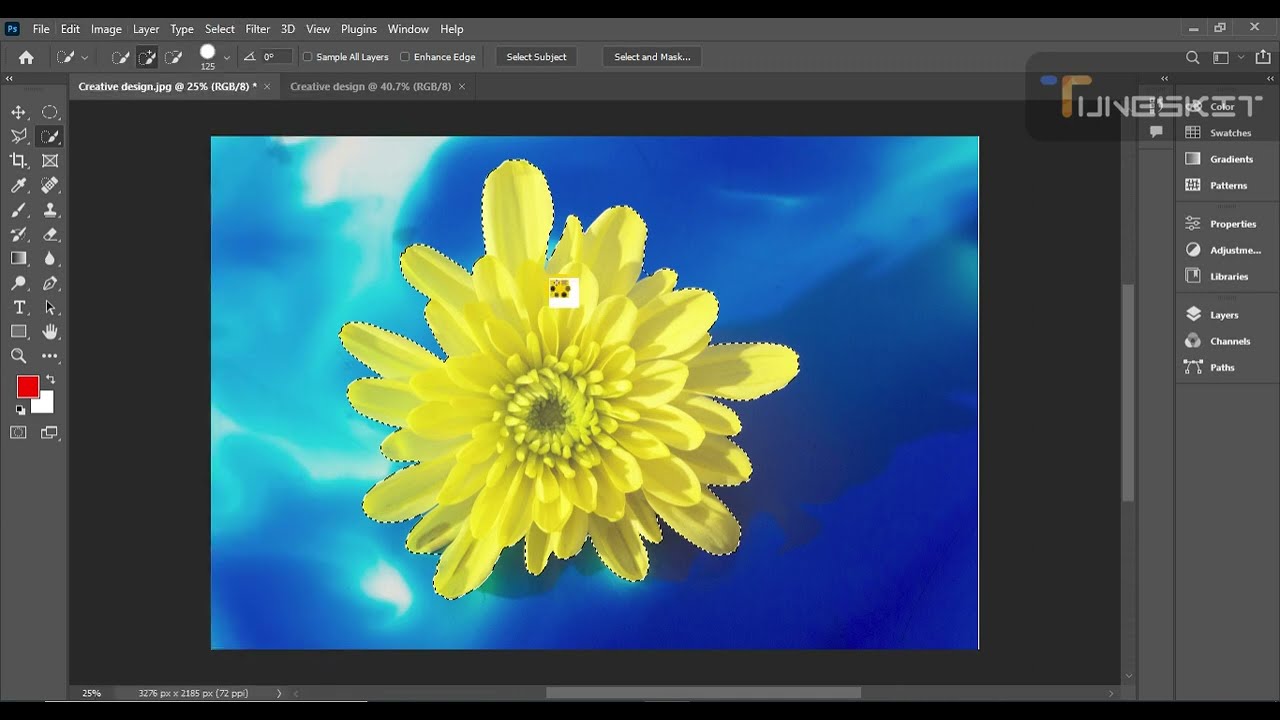Screen dimensions: 1280x720
Task: Open the Properties panel
Action: 1221,224
